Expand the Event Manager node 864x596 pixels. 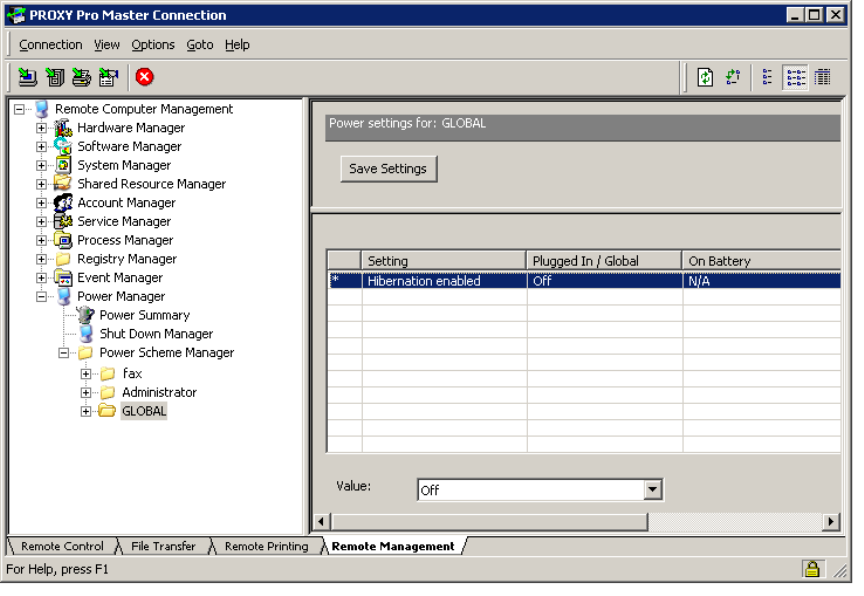pyautogui.click(x=41, y=278)
